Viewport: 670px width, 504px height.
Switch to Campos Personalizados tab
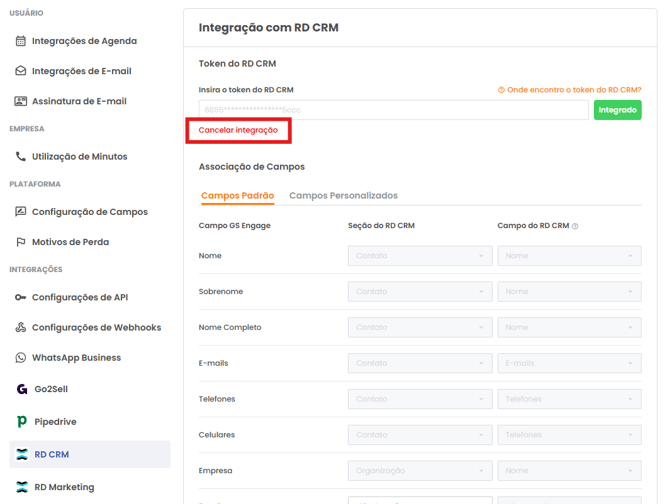pos(343,196)
